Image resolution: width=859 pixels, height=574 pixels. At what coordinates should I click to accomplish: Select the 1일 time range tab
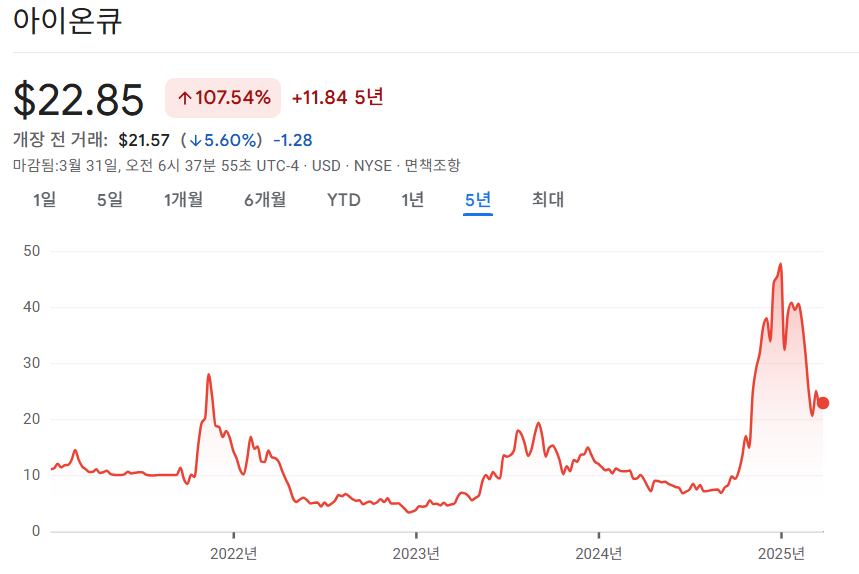click(x=44, y=200)
